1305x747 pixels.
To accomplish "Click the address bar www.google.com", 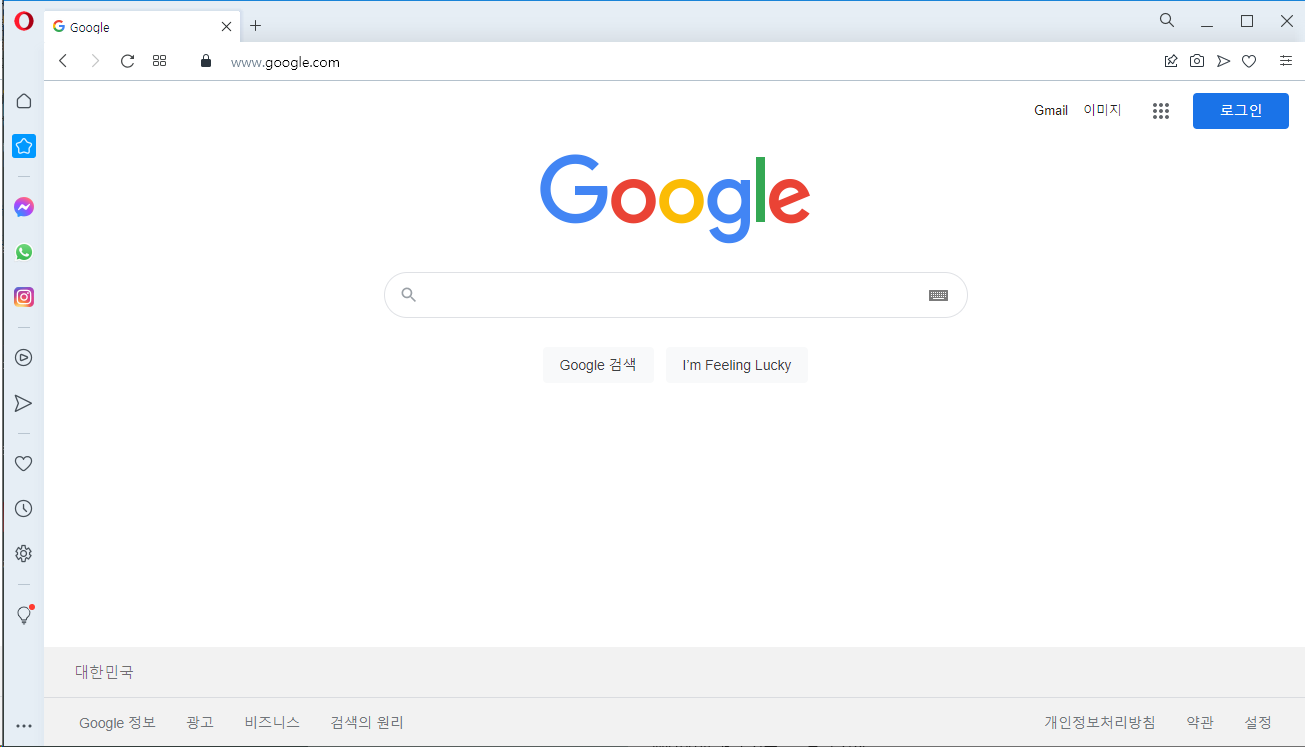I will click(x=285, y=62).
